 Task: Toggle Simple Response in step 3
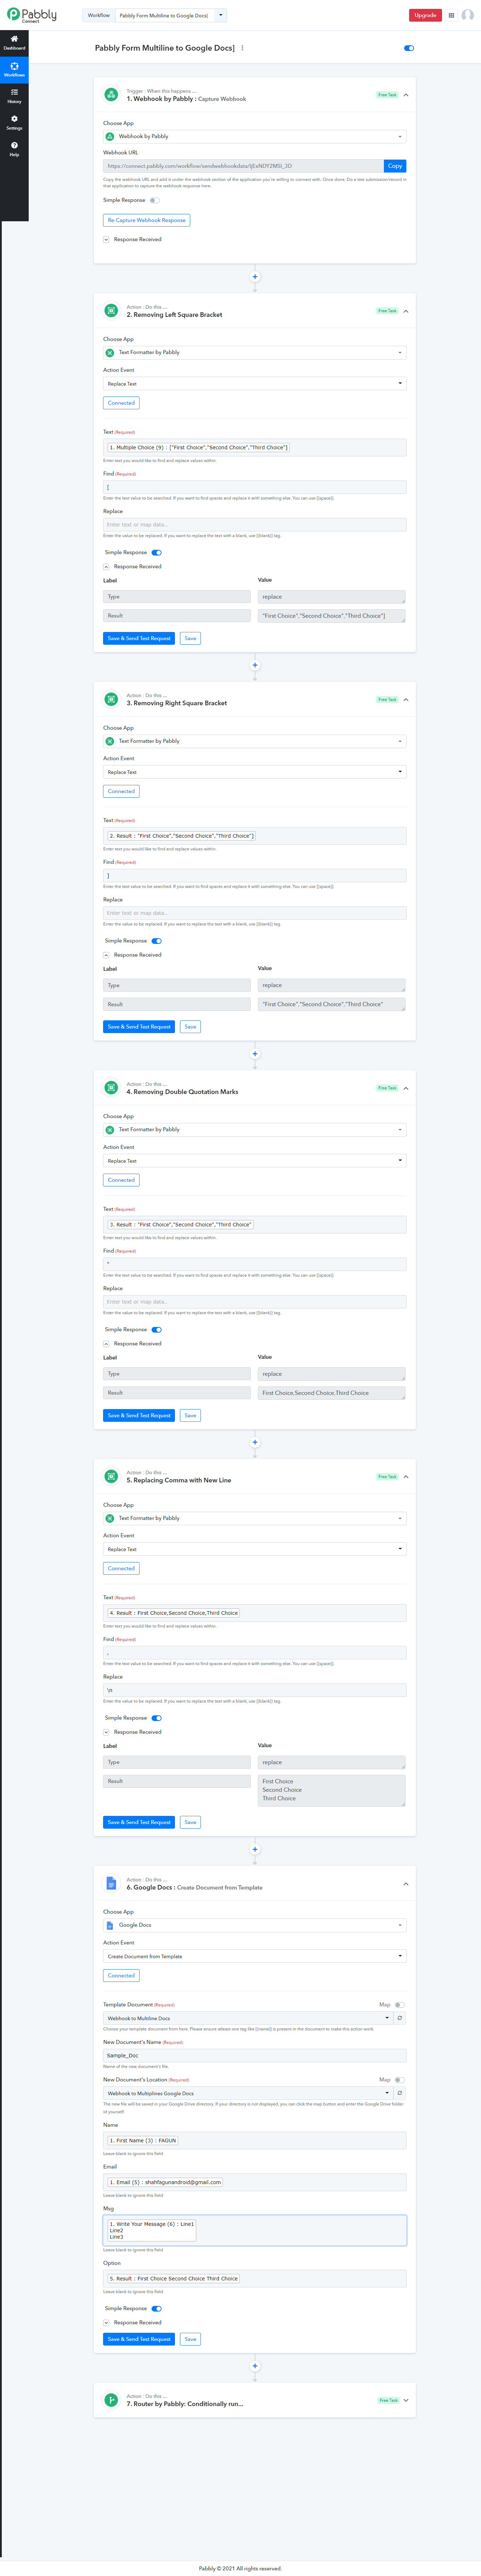tap(156, 941)
